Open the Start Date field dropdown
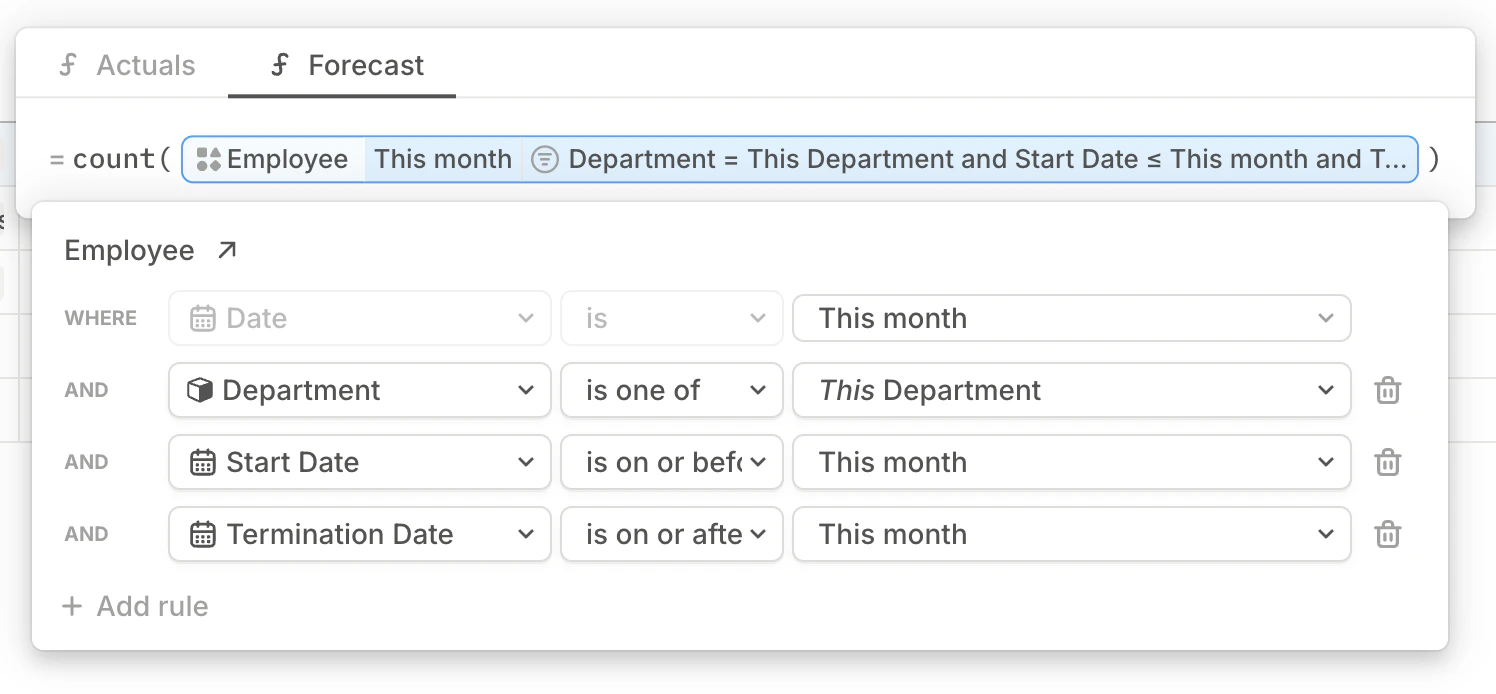The image size is (1496, 694). pos(360,462)
